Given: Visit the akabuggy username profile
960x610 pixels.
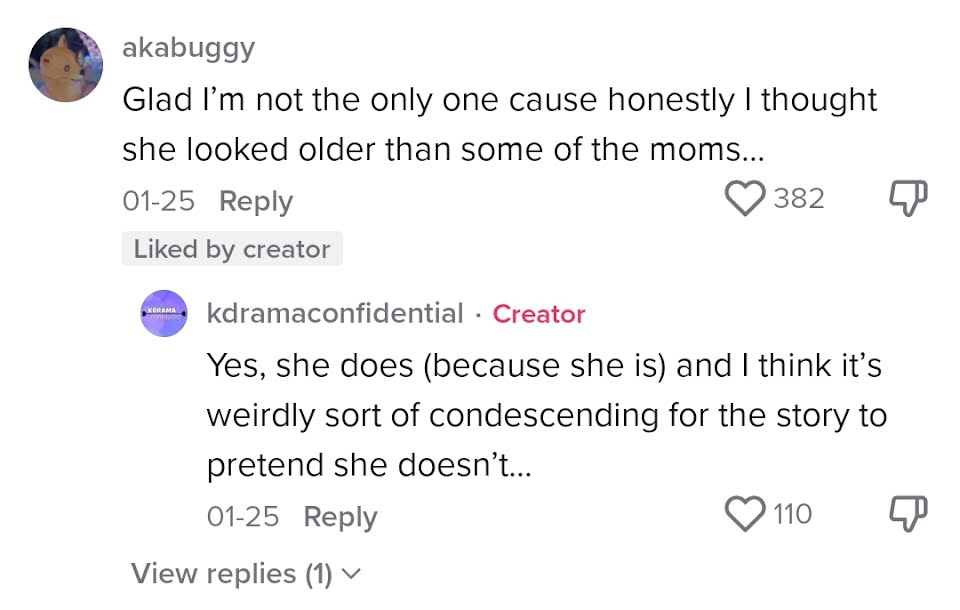Looking at the screenshot, I should (x=188, y=48).
